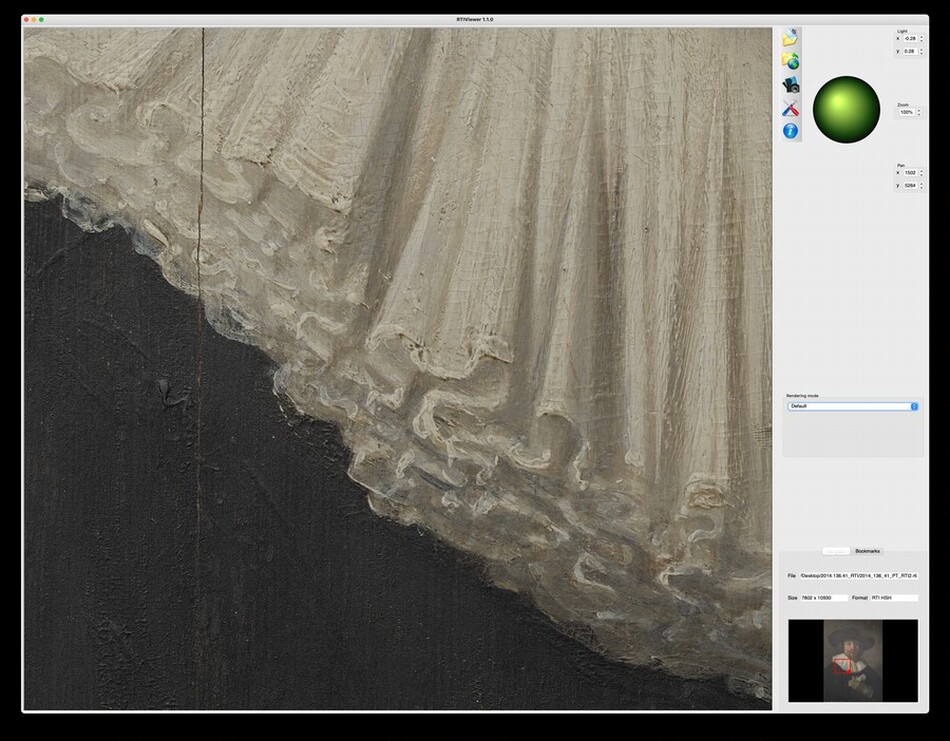Increase Pan x with its up arrow
Screen dimensions: 950x741
[x=922, y=171]
